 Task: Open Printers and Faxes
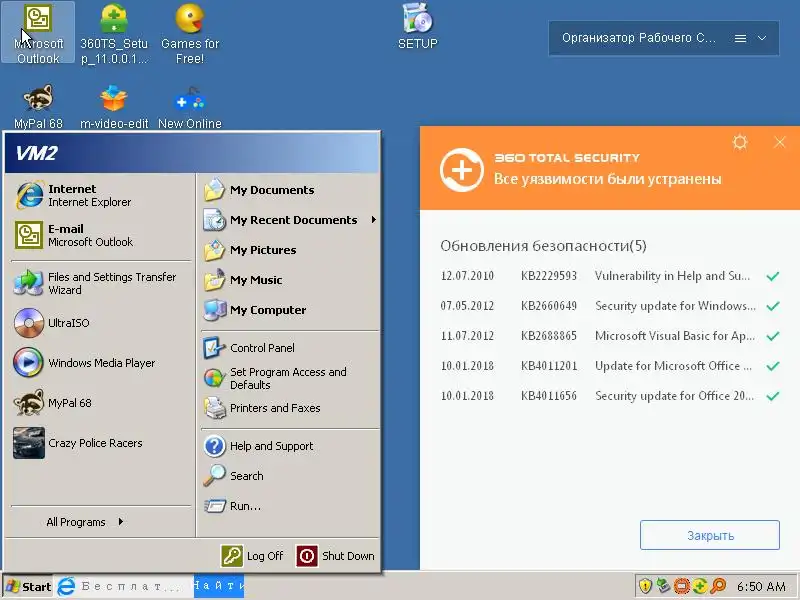pyautogui.click(x=290, y=408)
